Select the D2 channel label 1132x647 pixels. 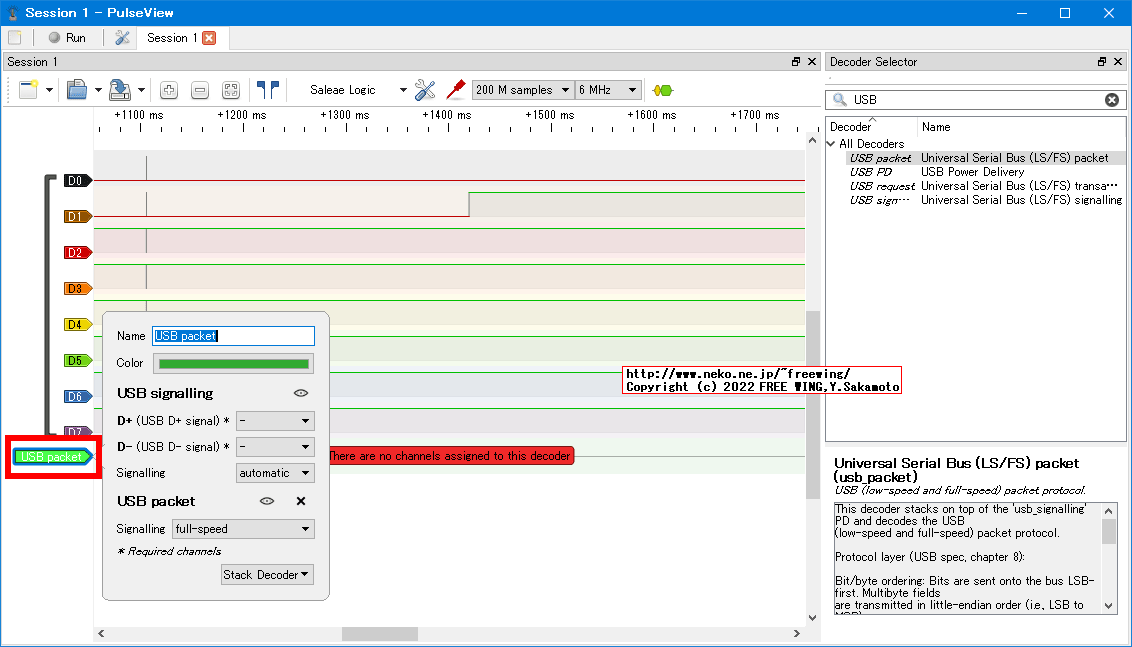(77, 252)
